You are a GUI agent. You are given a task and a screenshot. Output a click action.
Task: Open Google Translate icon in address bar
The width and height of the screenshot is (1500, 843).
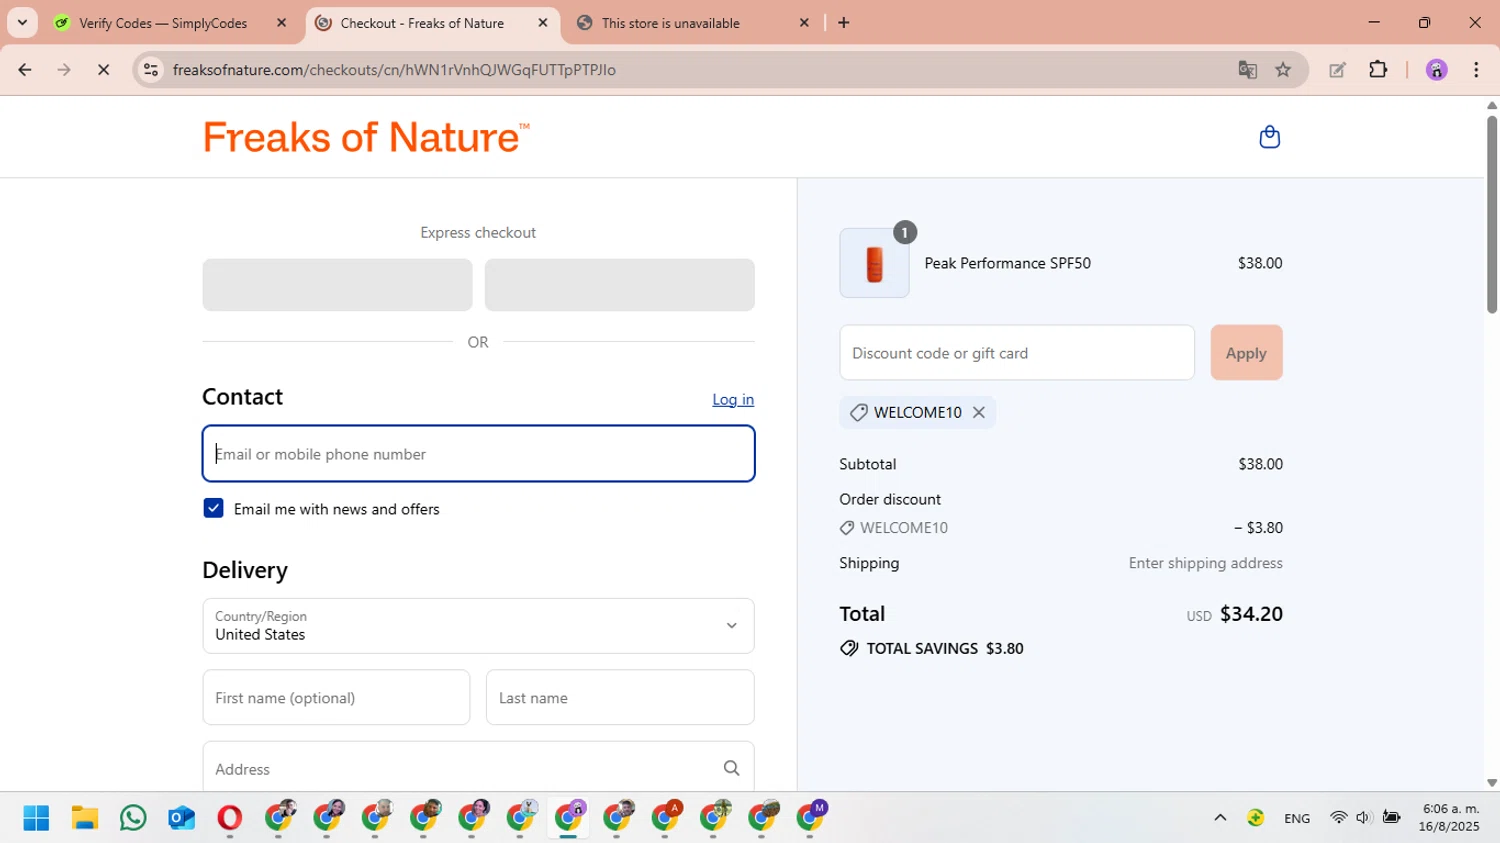[1247, 70]
